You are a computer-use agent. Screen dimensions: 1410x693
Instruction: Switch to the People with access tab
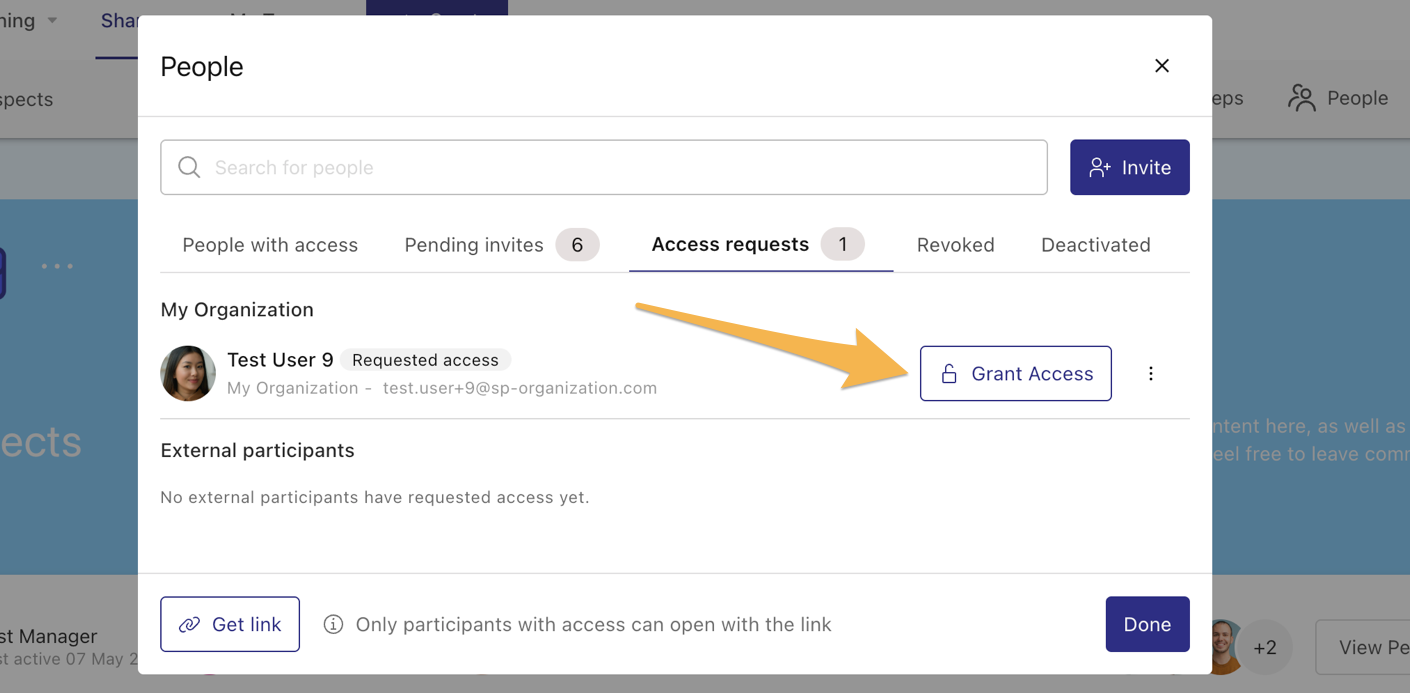pyautogui.click(x=269, y=244)
